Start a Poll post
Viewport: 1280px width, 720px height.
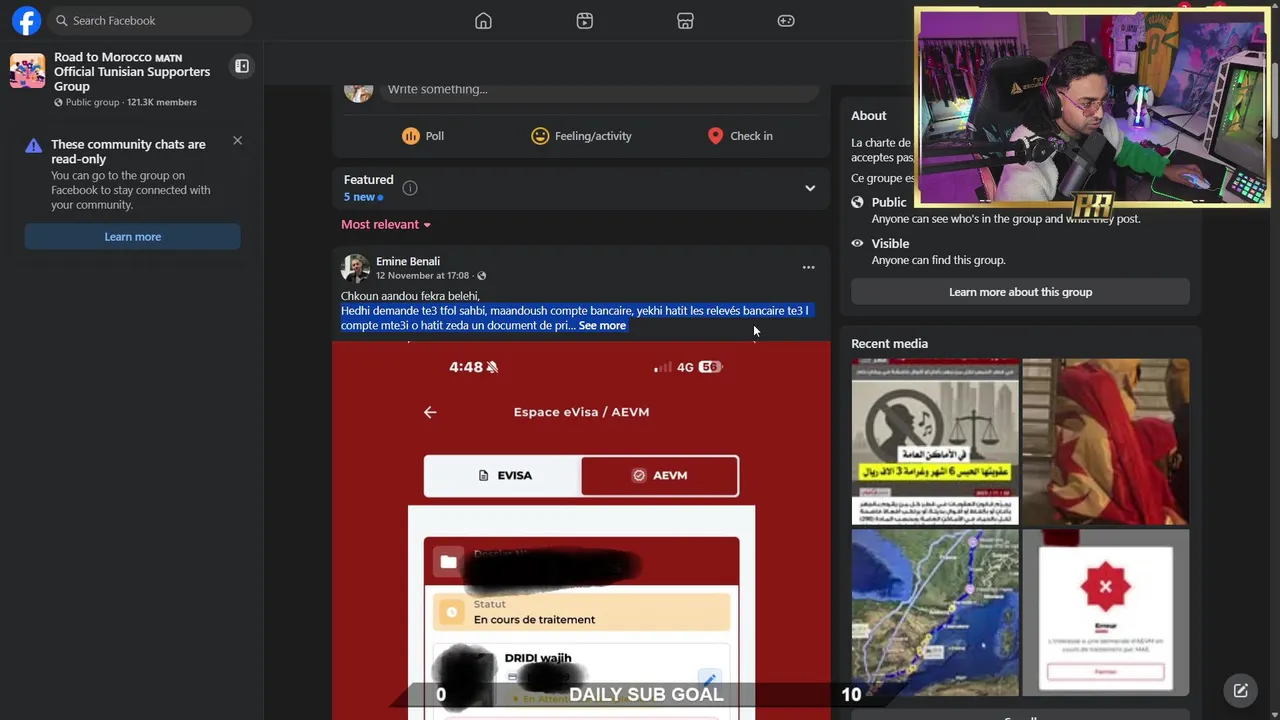coord(423,136)
